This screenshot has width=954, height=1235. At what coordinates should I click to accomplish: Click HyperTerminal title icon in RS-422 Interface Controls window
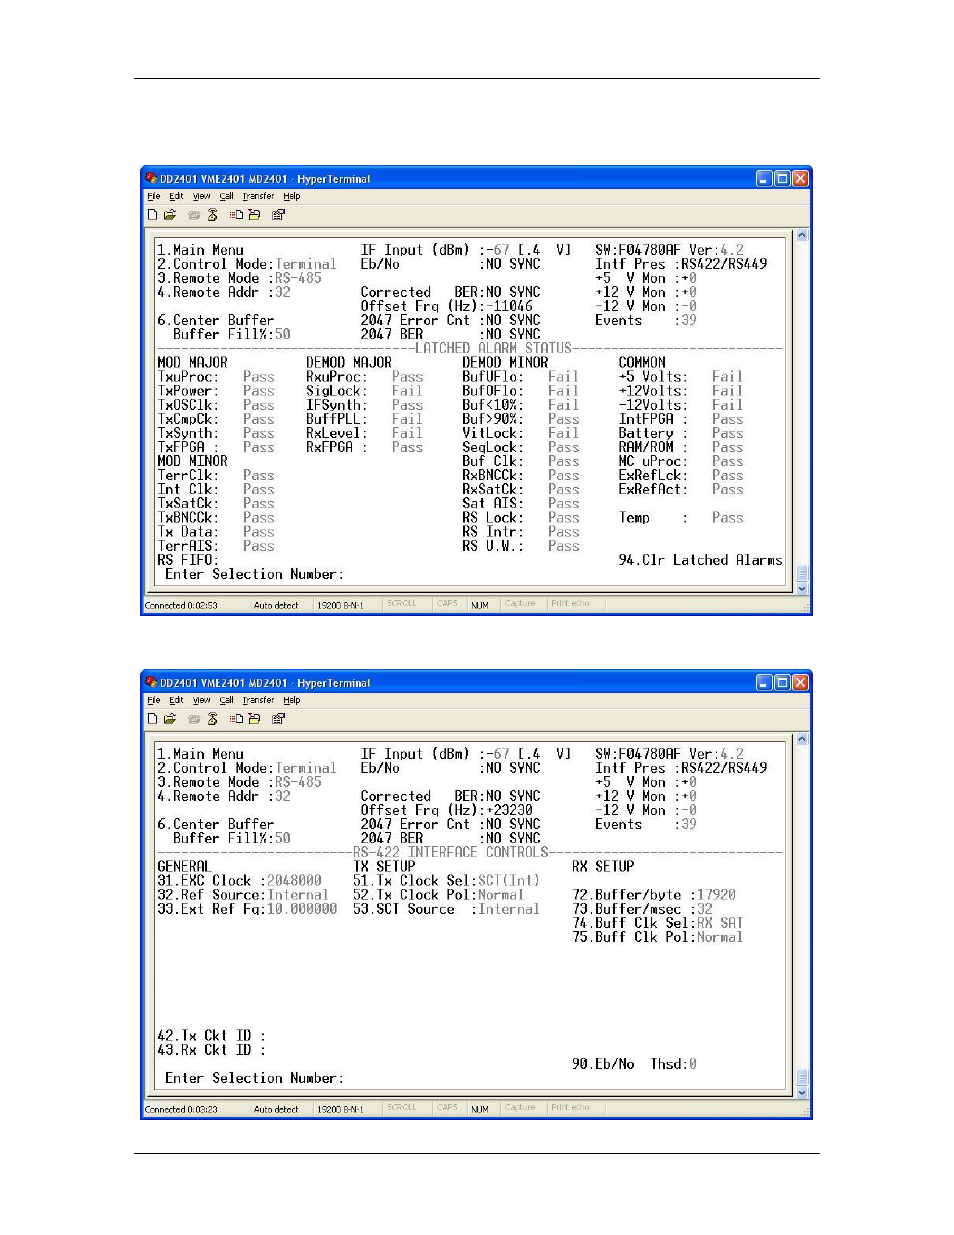151,682
